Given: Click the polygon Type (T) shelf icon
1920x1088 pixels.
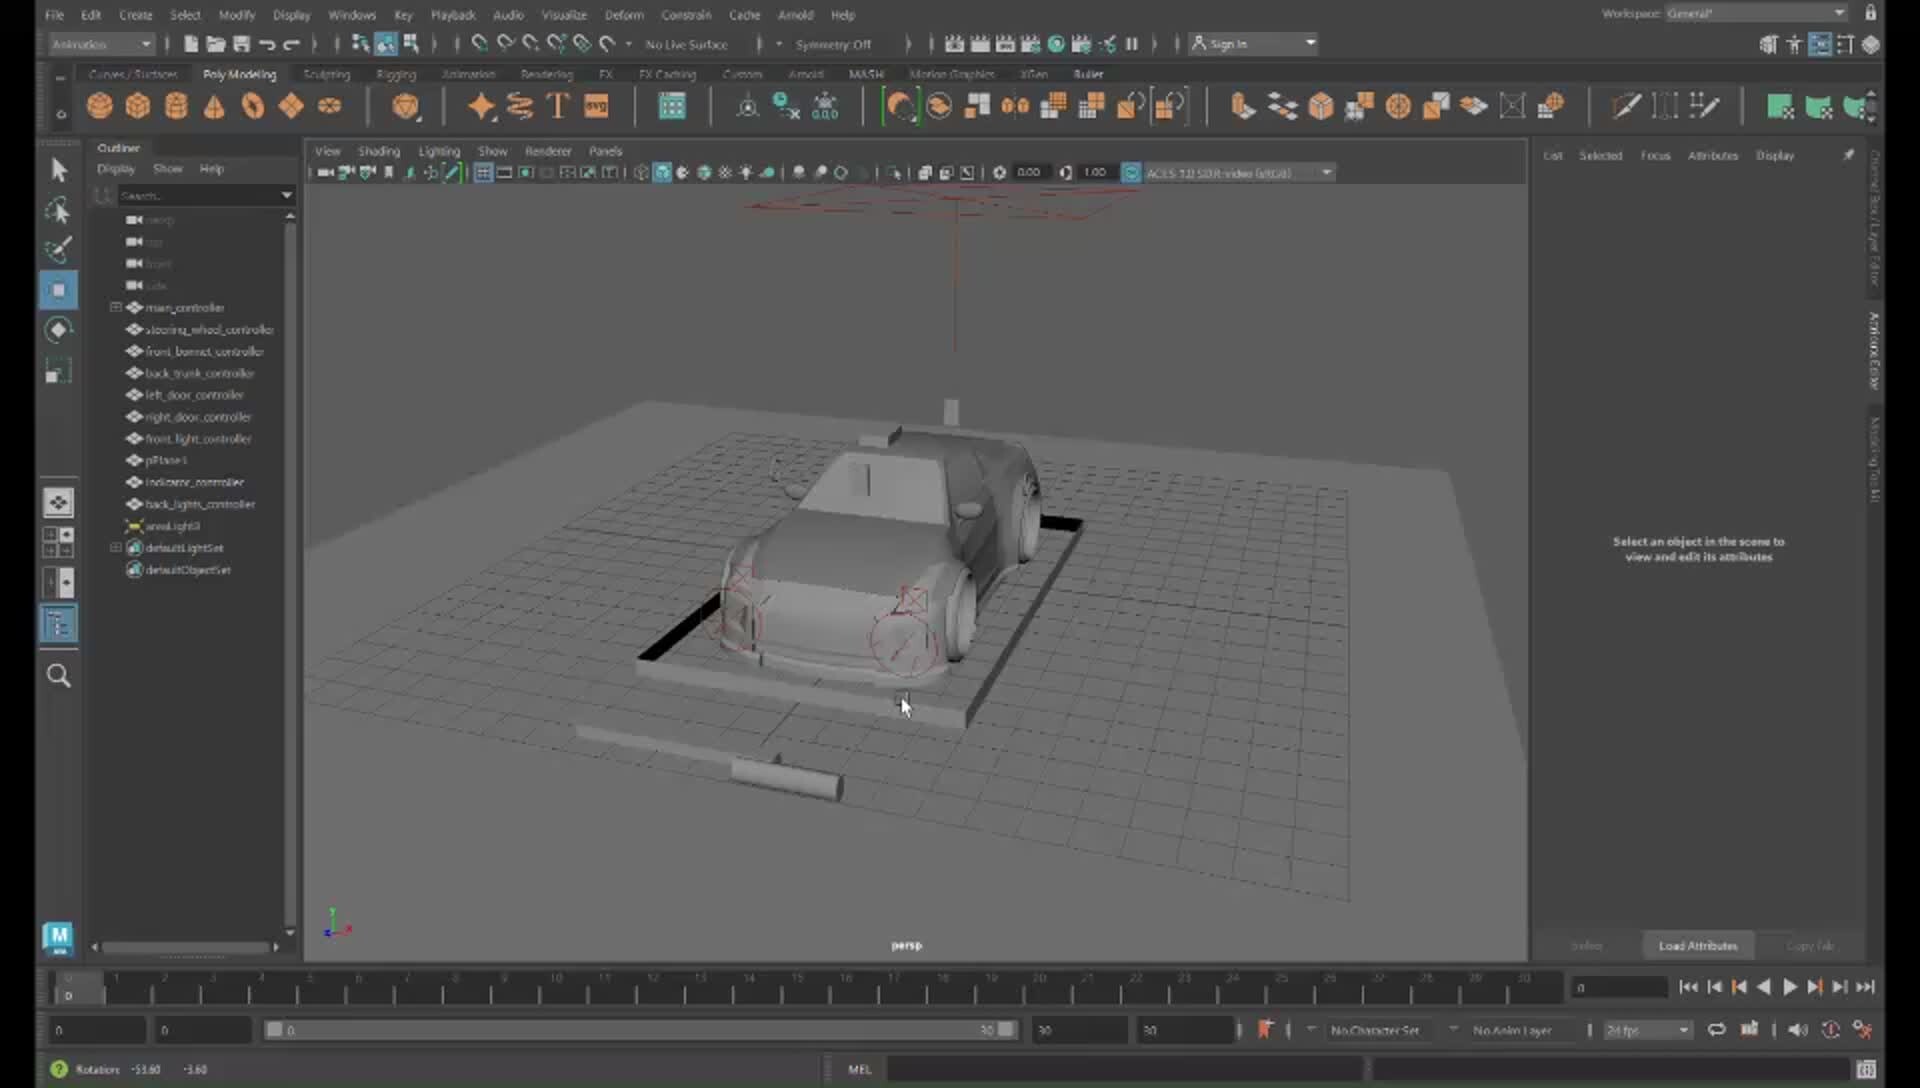Looking at the screenshot, I should pos(558,104).
